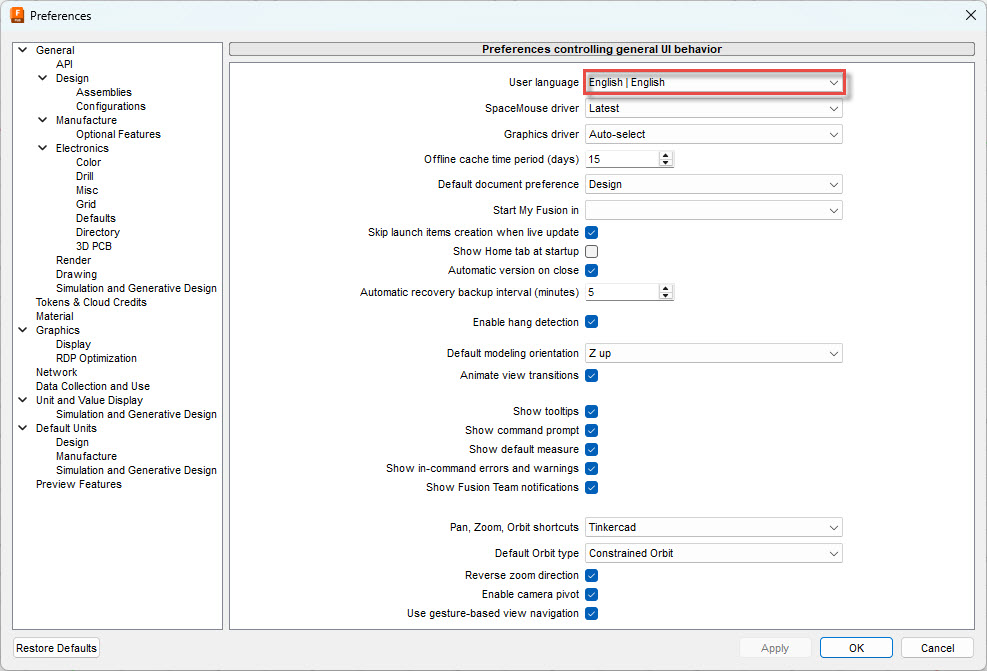Toggle Show default measure checkbox
This screenshot has height=671, width=987.
(x=591, y=449)
